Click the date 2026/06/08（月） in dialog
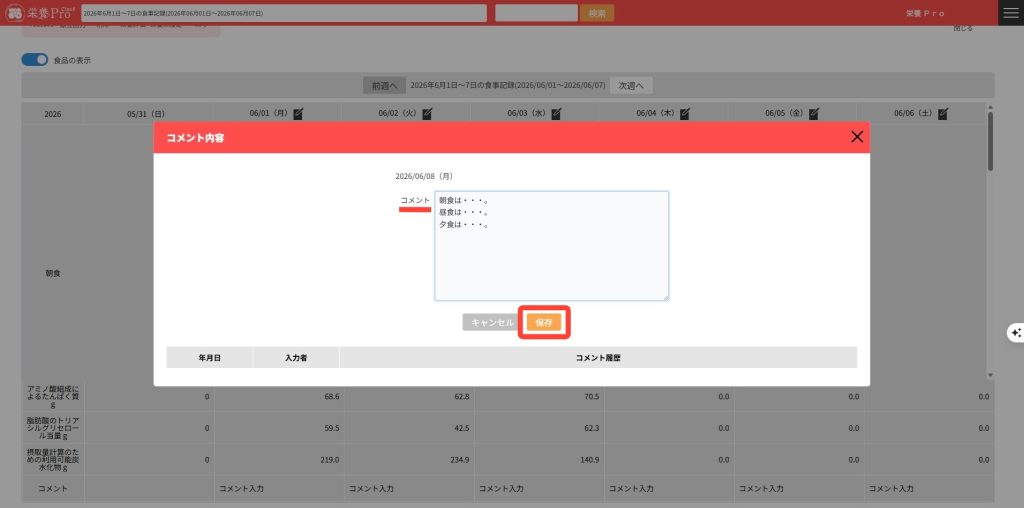The height and width of the screenshot is (508, 1024). pyautogui.click(x=424, y=176)
